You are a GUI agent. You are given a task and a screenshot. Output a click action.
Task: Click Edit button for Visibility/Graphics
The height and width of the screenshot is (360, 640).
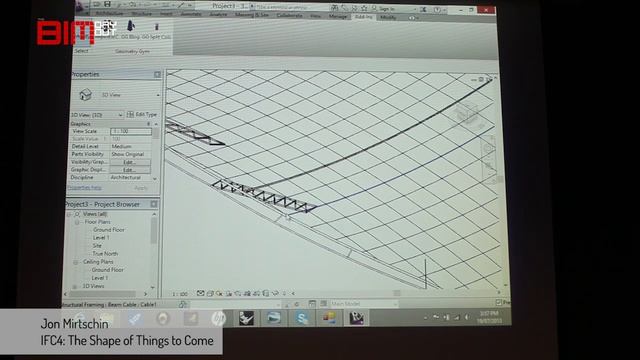tap(130, 162)
